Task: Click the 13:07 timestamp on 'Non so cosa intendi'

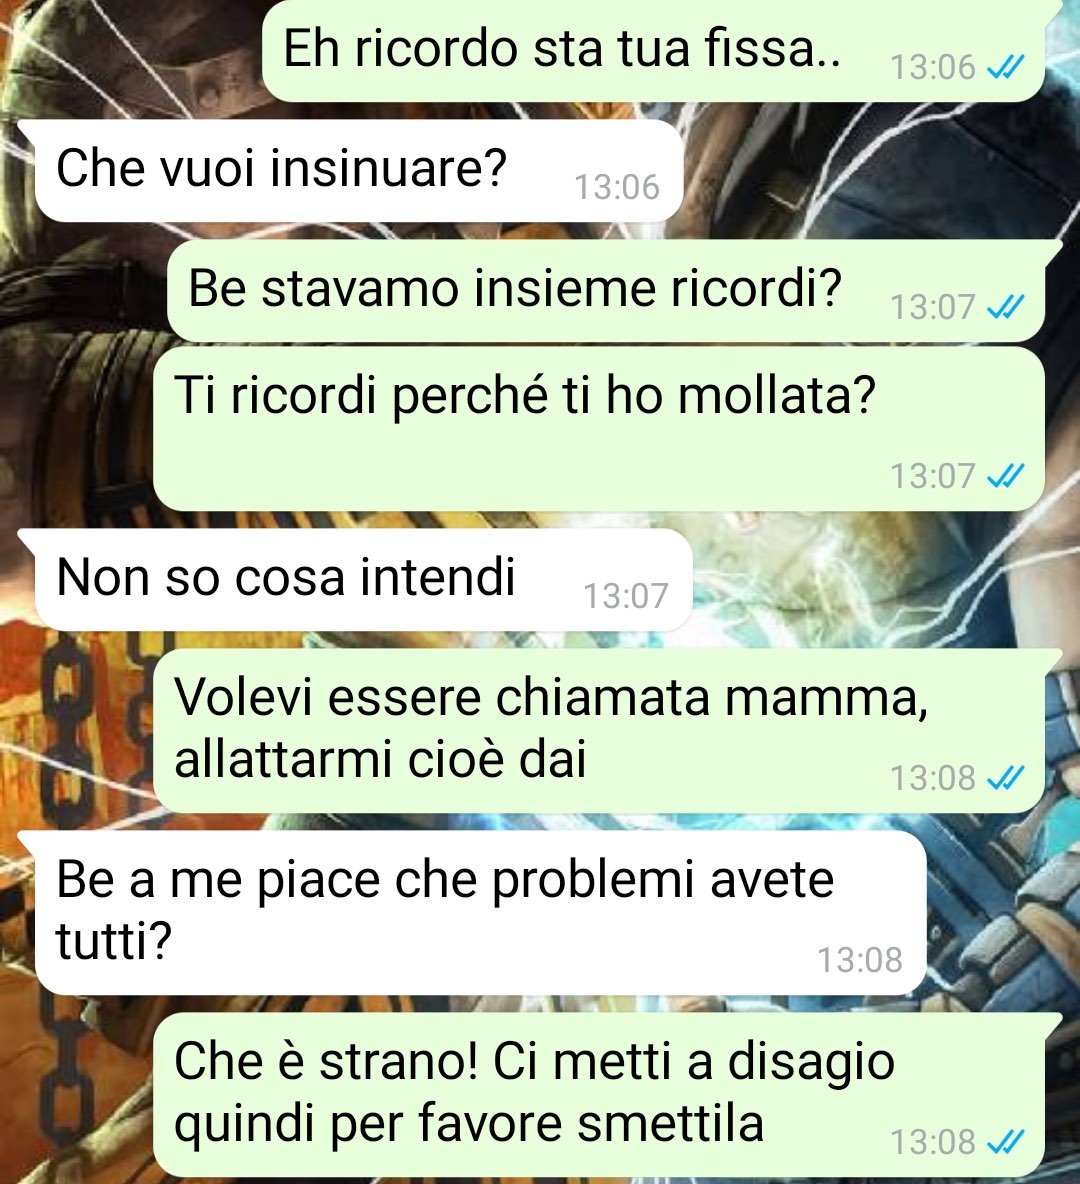Action: (626, 597)
